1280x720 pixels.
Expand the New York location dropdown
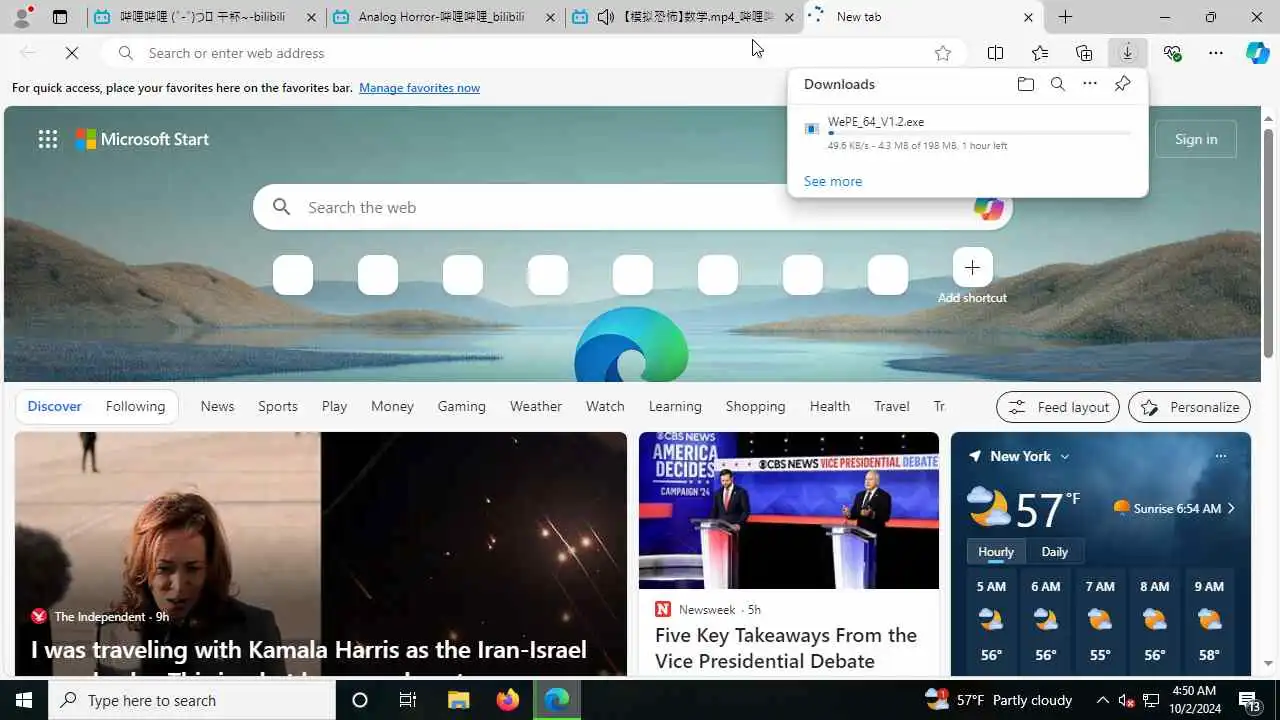[1064, 456]
